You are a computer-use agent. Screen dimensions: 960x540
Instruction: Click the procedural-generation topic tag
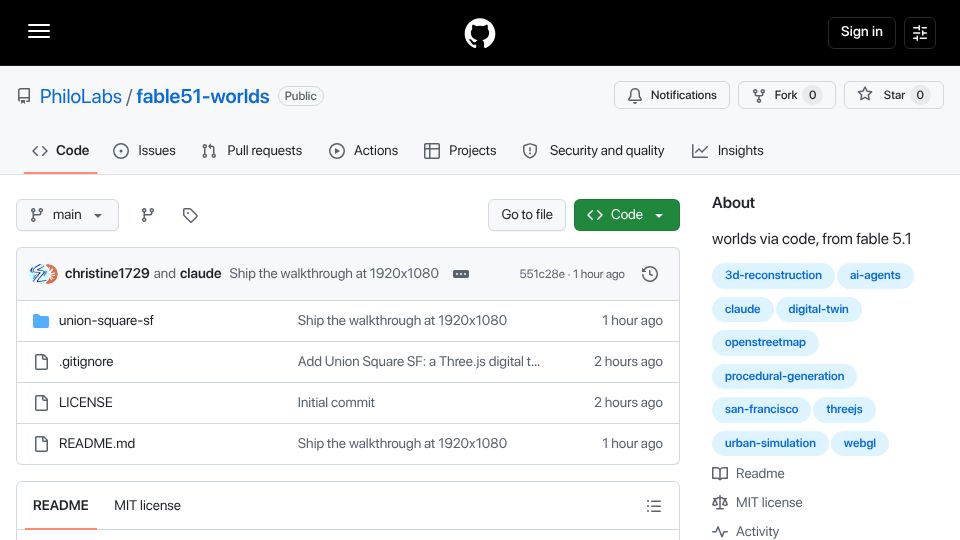click(784, 376)
